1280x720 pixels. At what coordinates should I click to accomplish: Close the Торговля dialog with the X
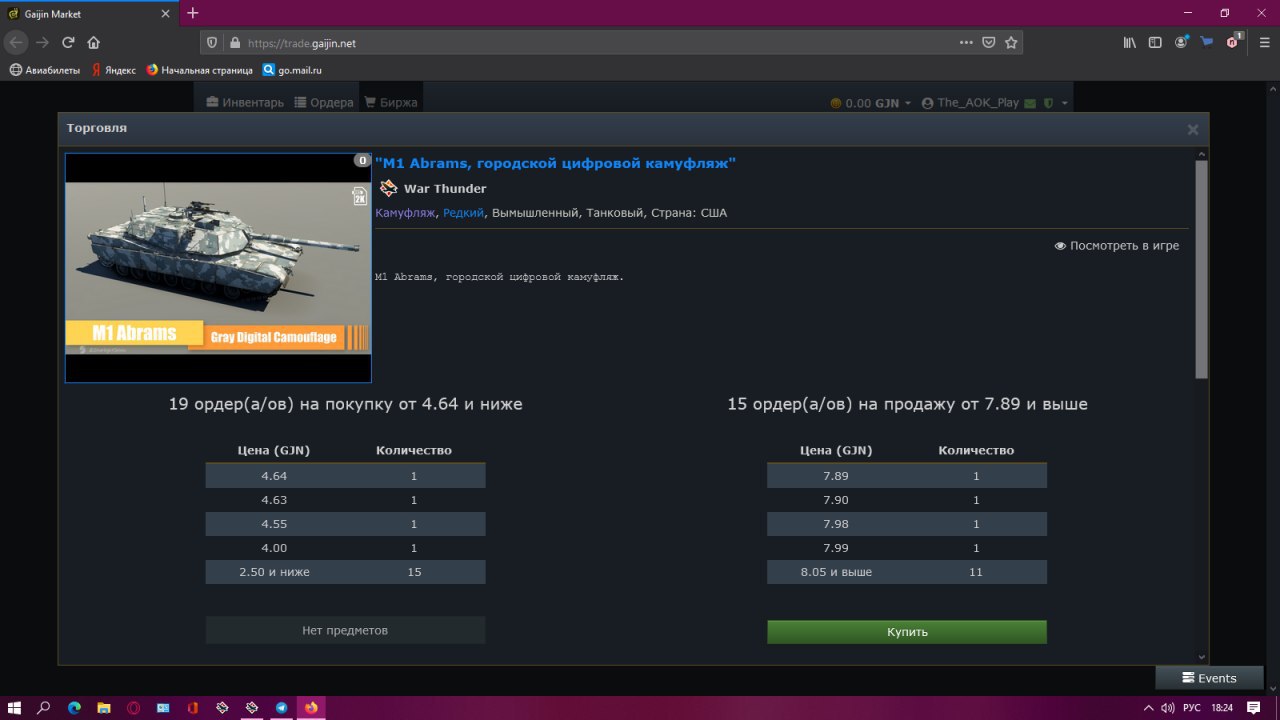coord(1192,129)
